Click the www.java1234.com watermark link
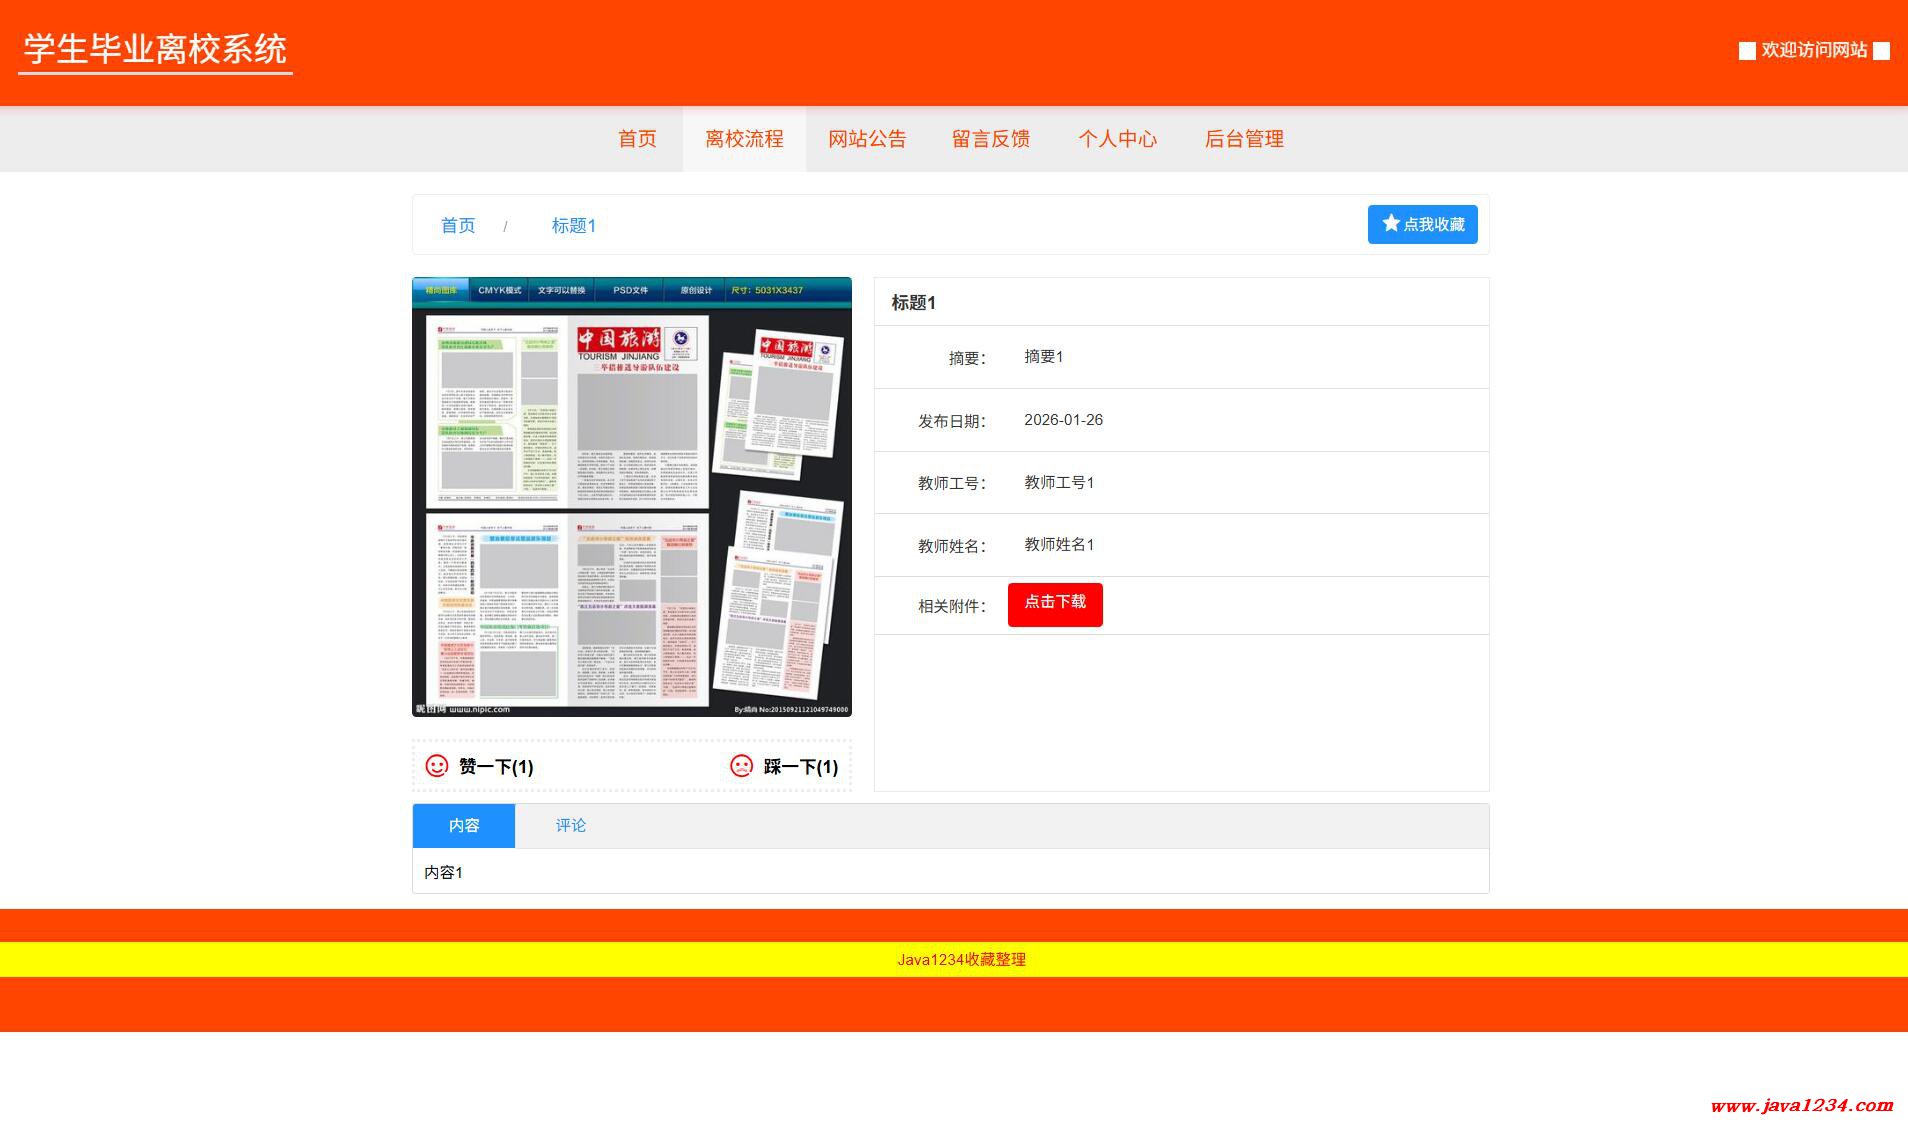 [x=1801, y=1105]
